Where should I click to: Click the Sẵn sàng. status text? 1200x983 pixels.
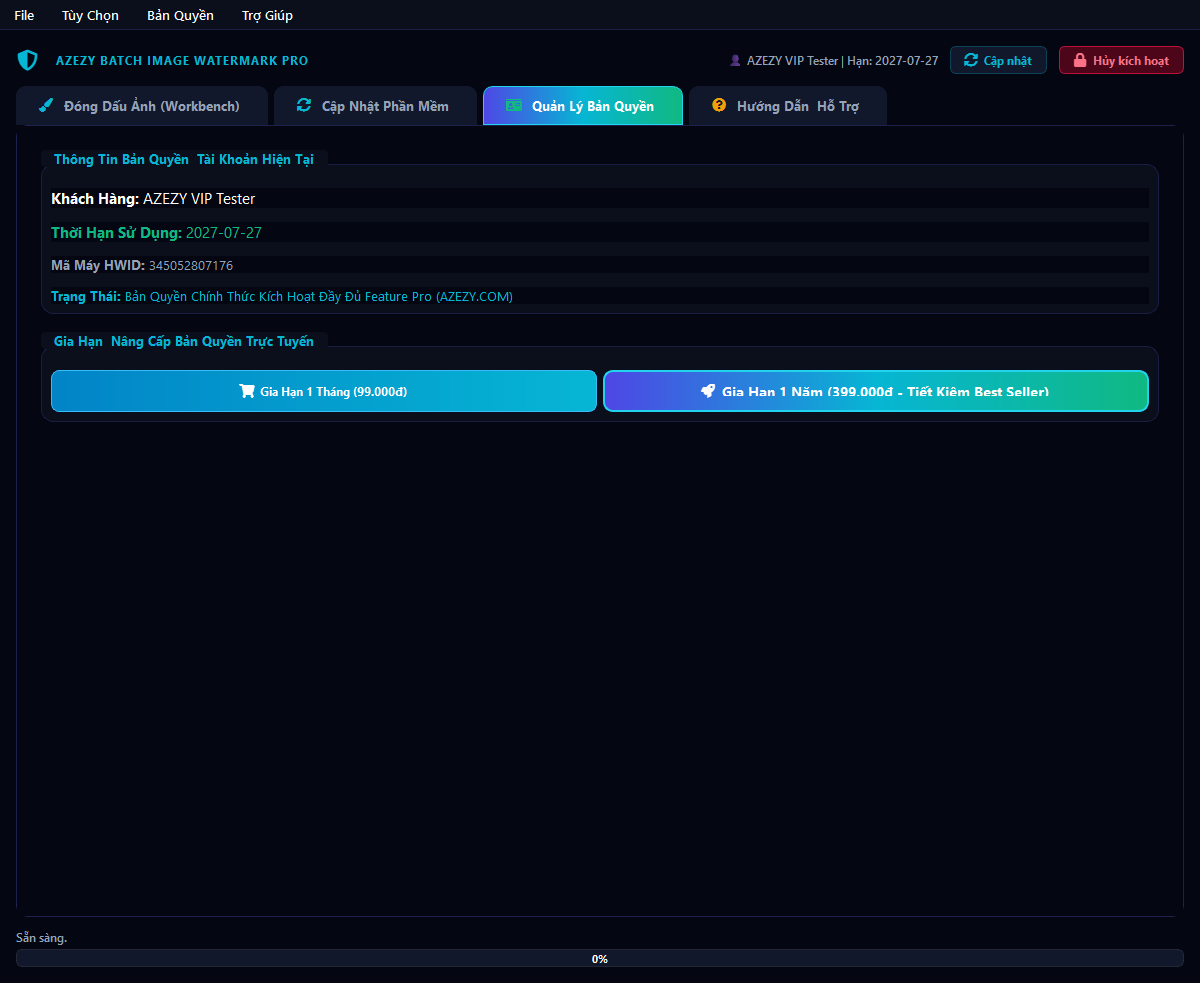point(42,938)
